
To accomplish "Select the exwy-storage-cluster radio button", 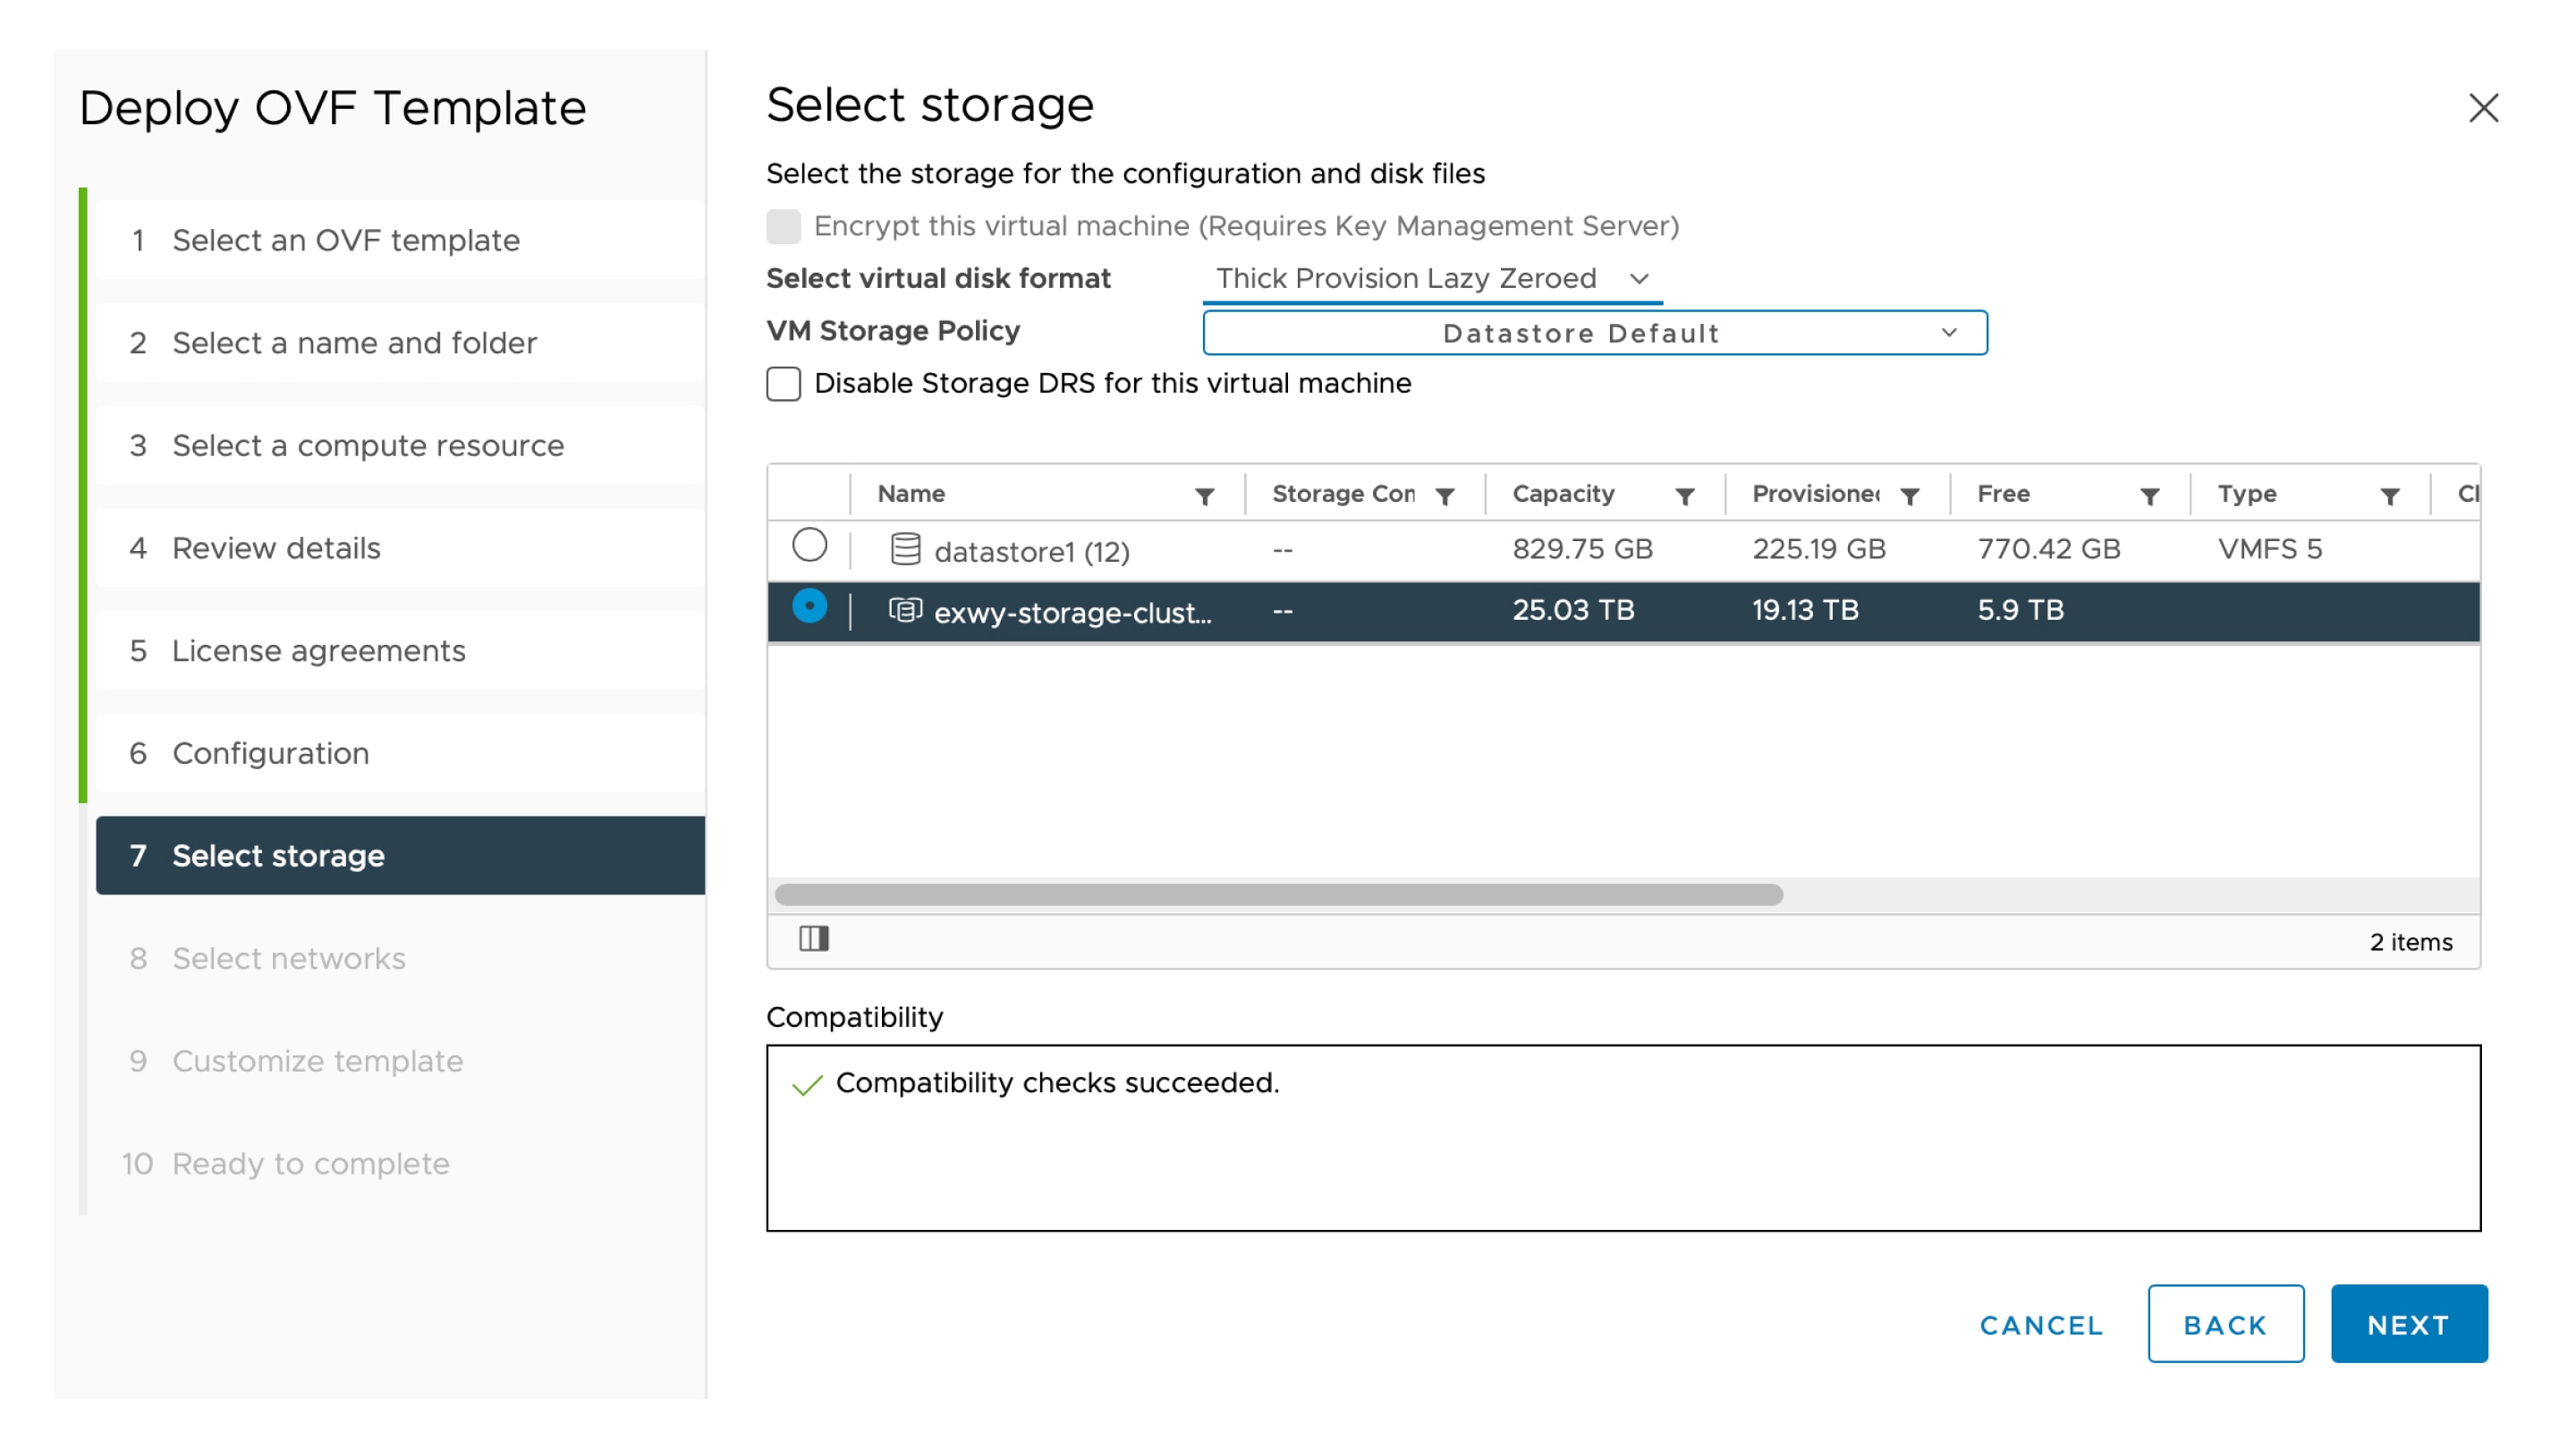I will click(x=809, y=606).
